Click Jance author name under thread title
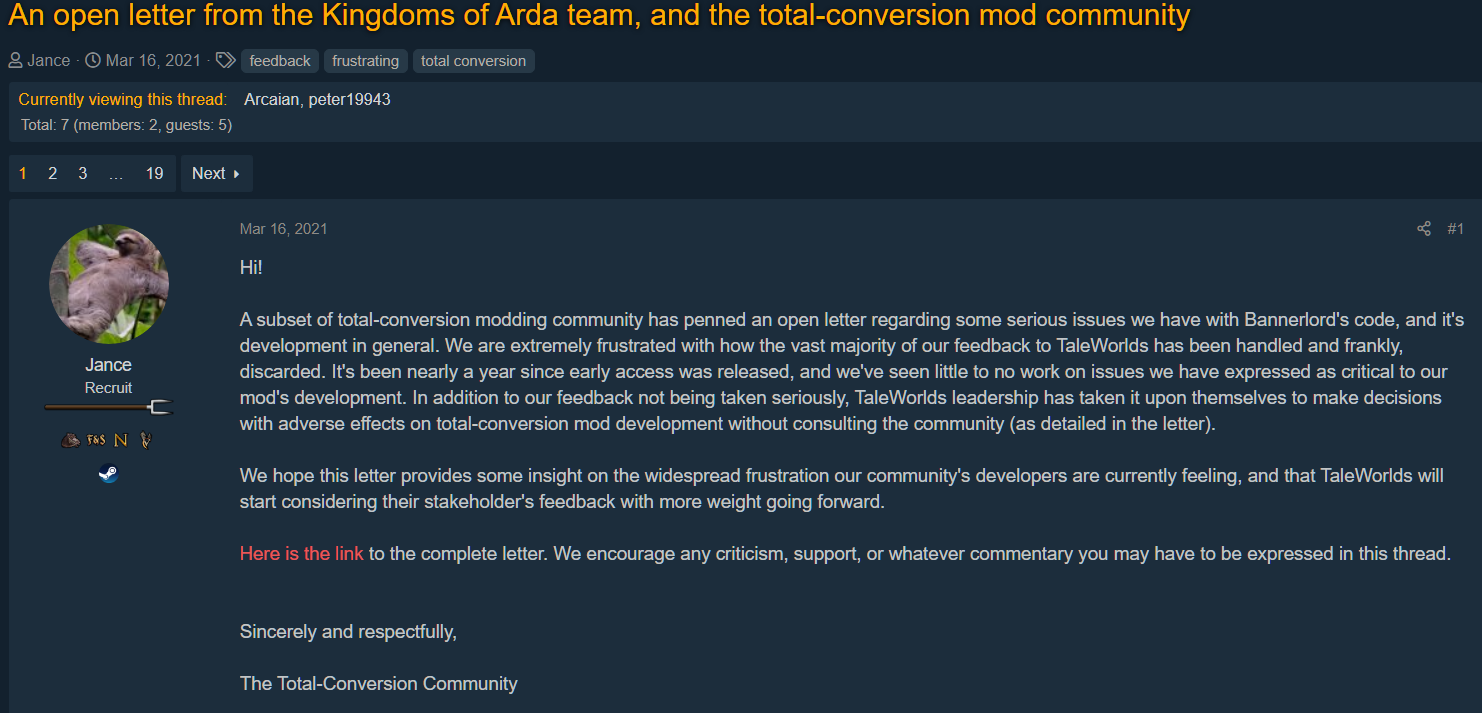Image resolution: width=1482 pixels, height=713 pixels. click(x=49, y=61)
